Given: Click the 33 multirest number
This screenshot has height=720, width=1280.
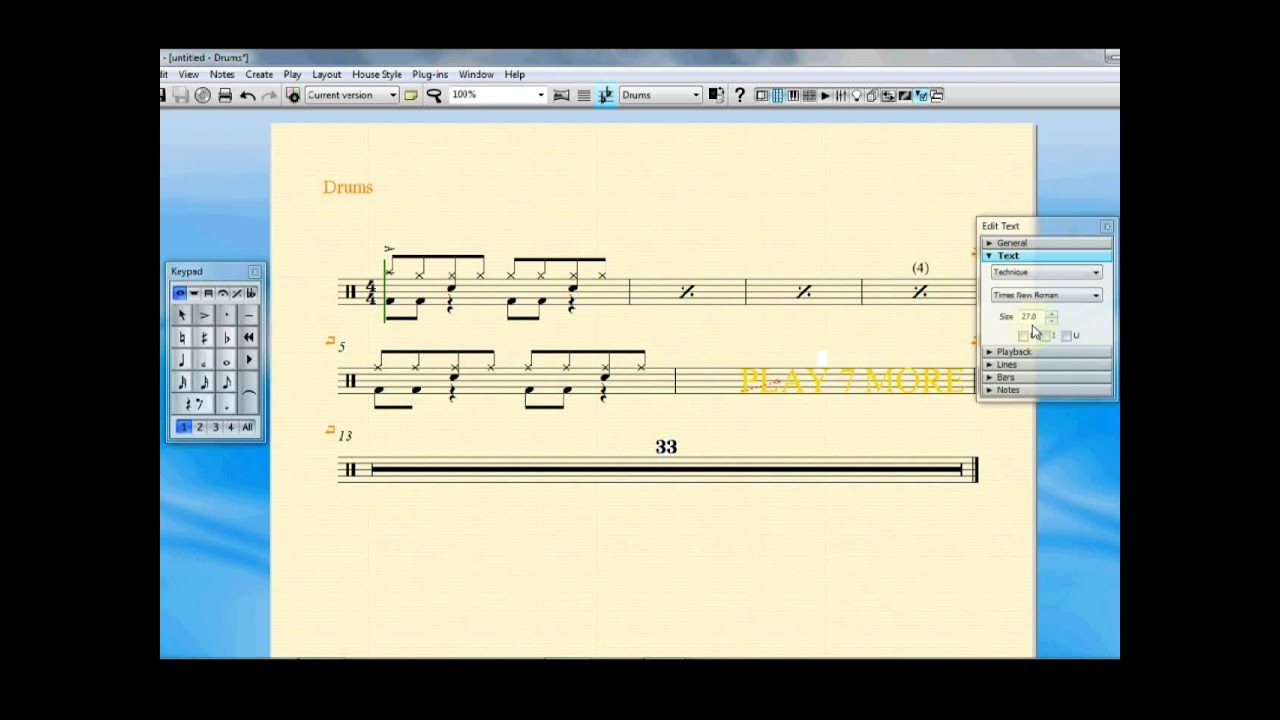Looking at the screenshot, I should 666,447.
